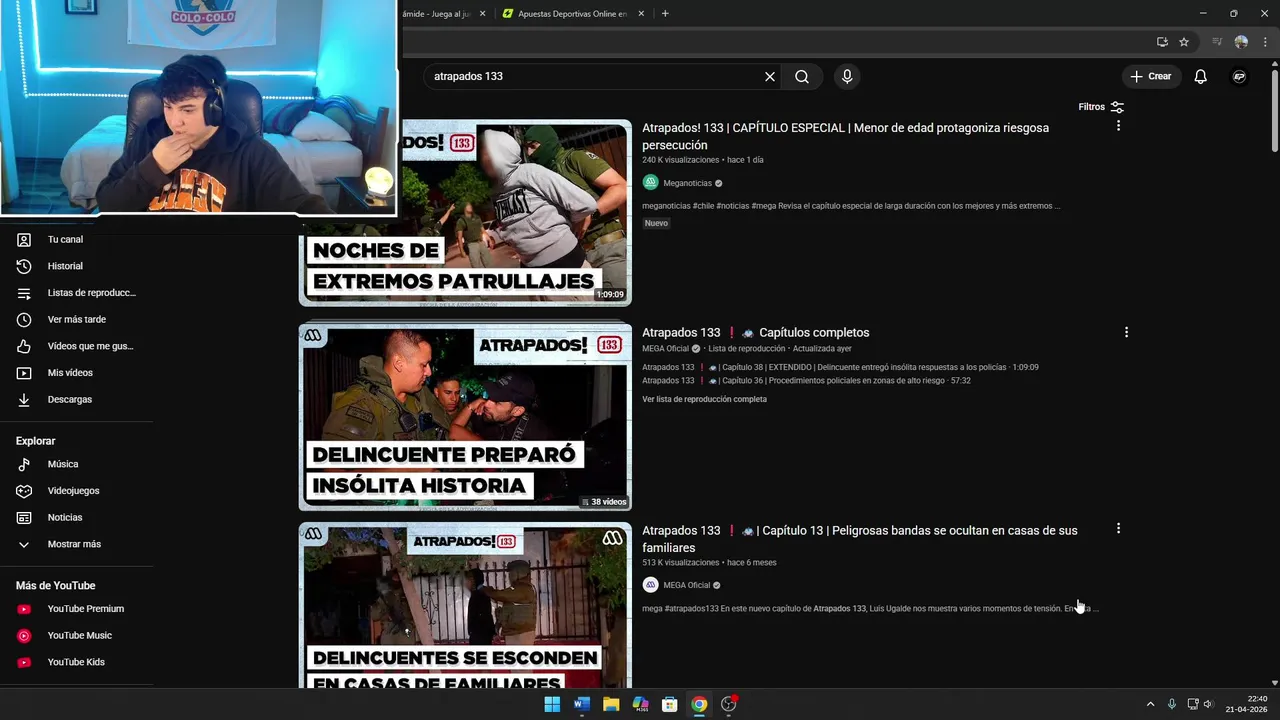Click 'Ver lista de reproducción completa'

tap(704, 399)
